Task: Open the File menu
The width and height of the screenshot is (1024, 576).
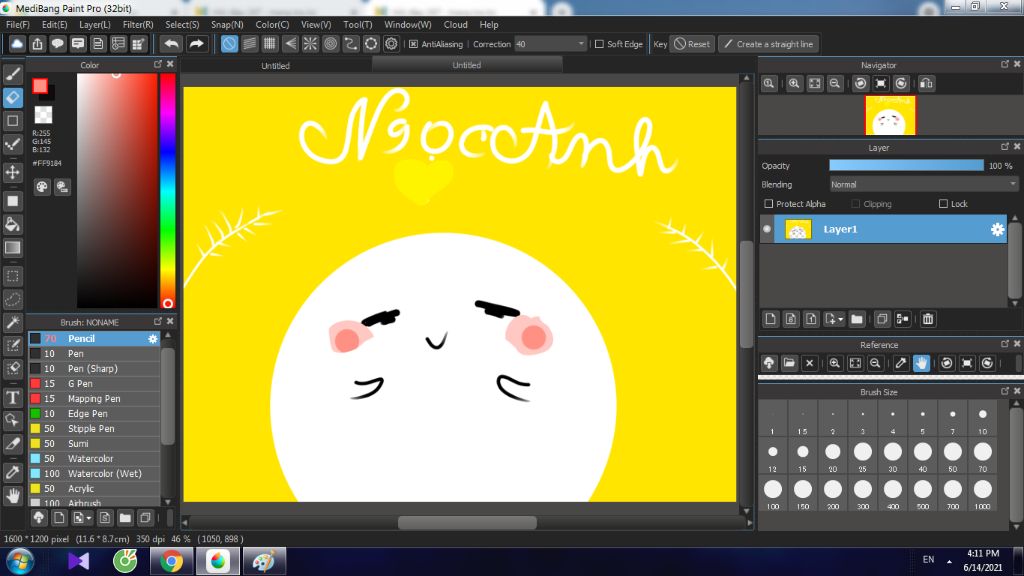Action: (x=18, y=25)
